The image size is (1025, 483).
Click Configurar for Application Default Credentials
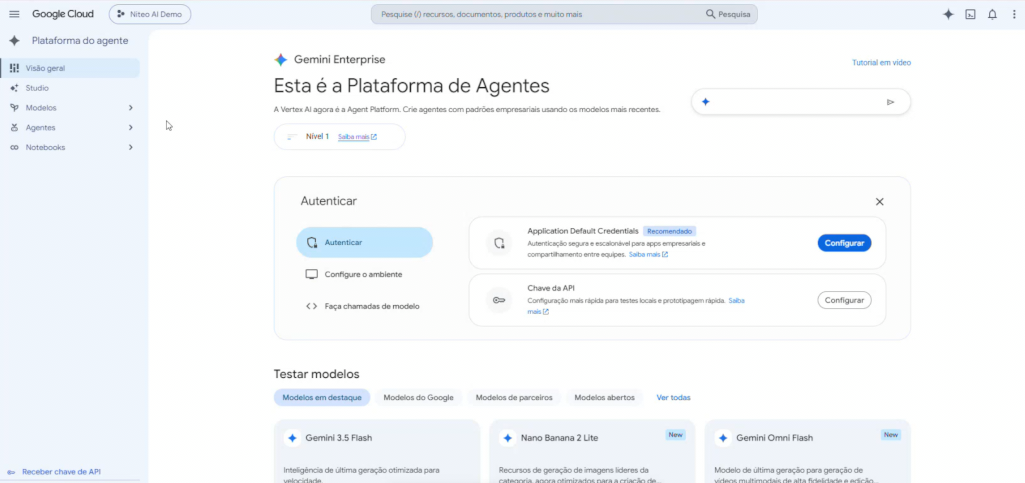(x=844, y=243)
